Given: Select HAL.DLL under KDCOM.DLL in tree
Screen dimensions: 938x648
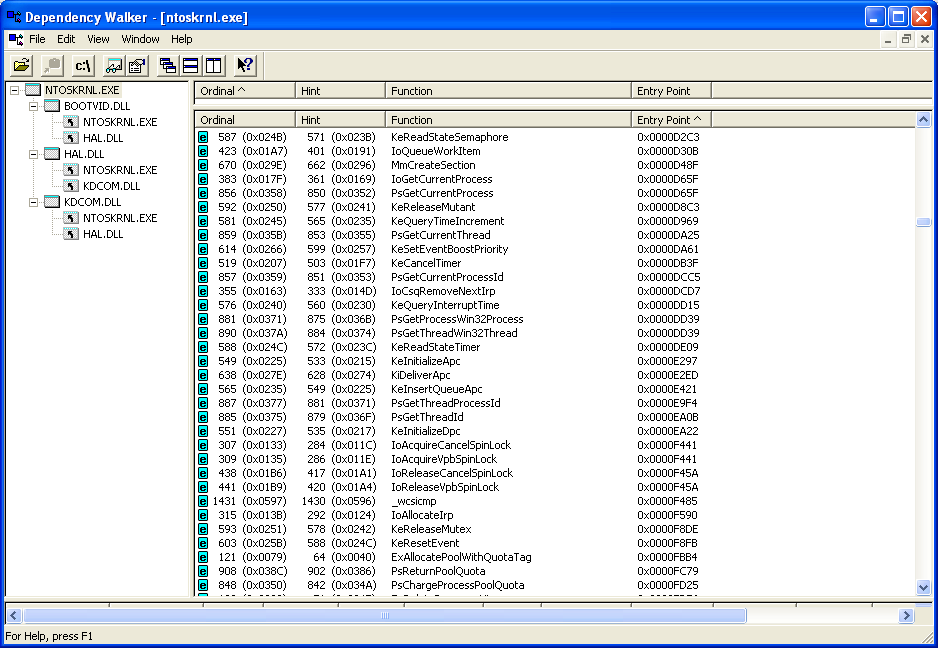Looking at the screenshot, I should [103, 235].
